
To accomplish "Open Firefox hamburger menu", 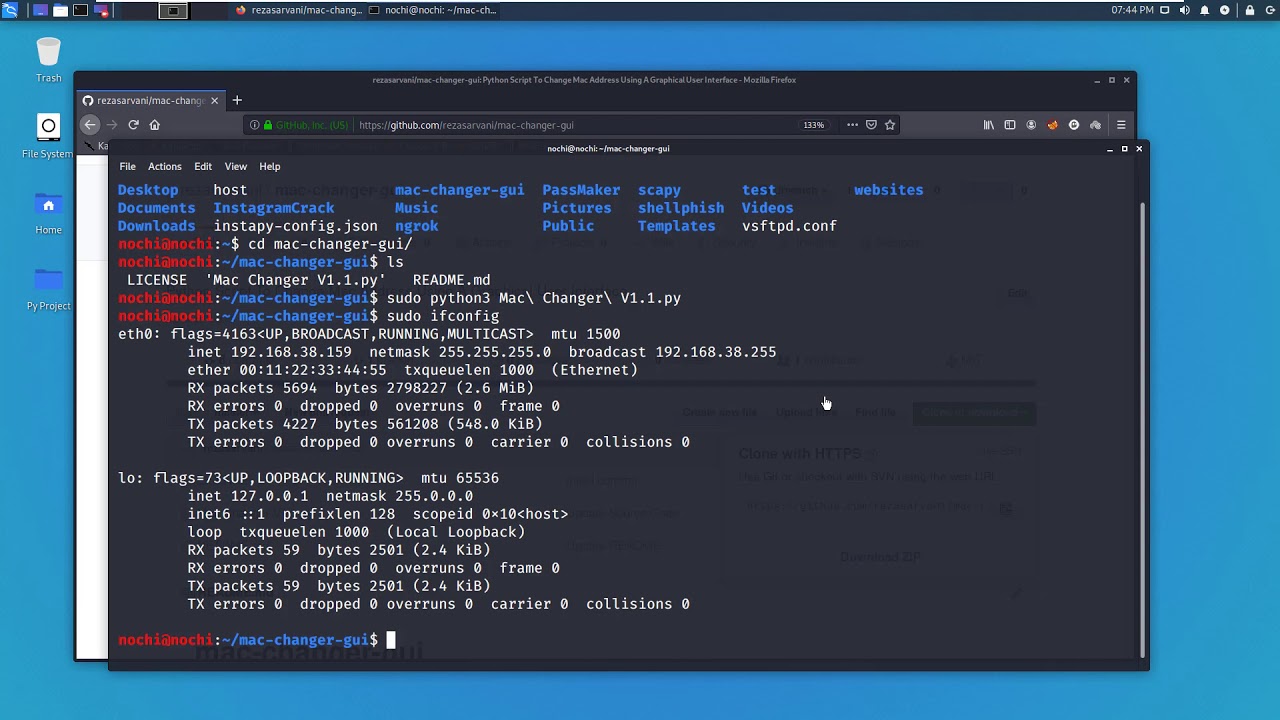I will (1121, 125).
